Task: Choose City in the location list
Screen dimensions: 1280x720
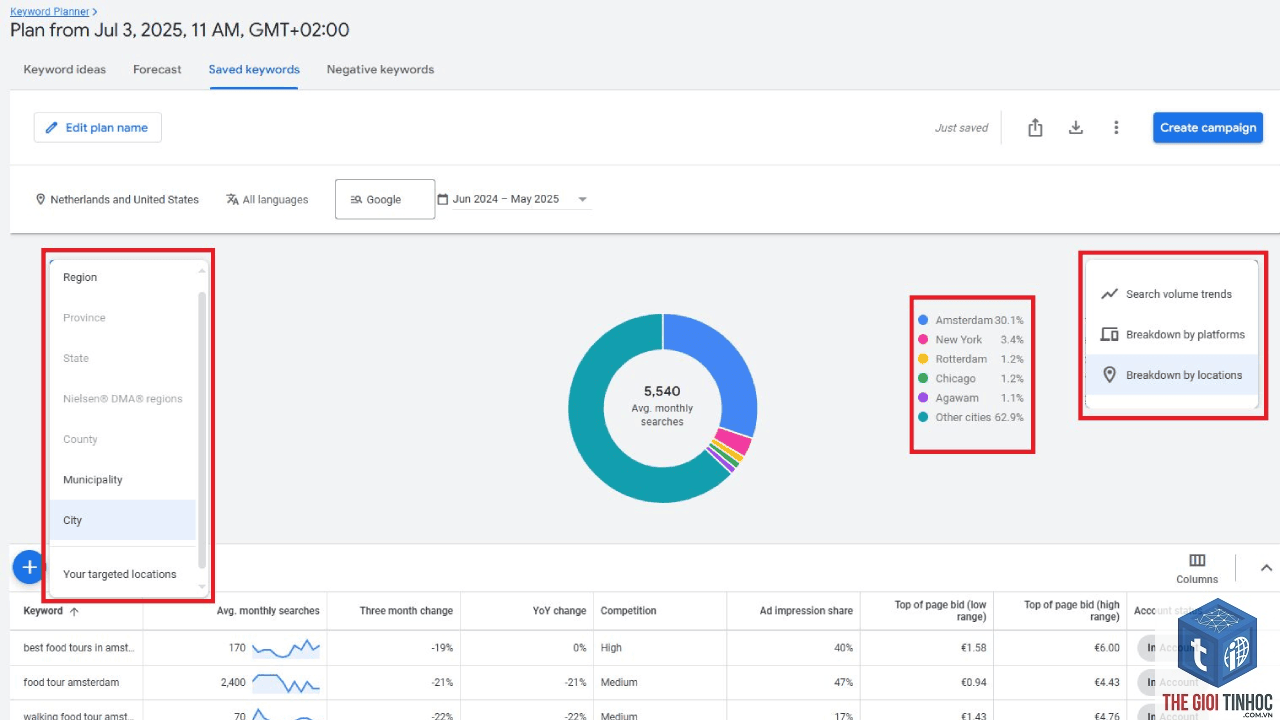Action: (122, 520)
